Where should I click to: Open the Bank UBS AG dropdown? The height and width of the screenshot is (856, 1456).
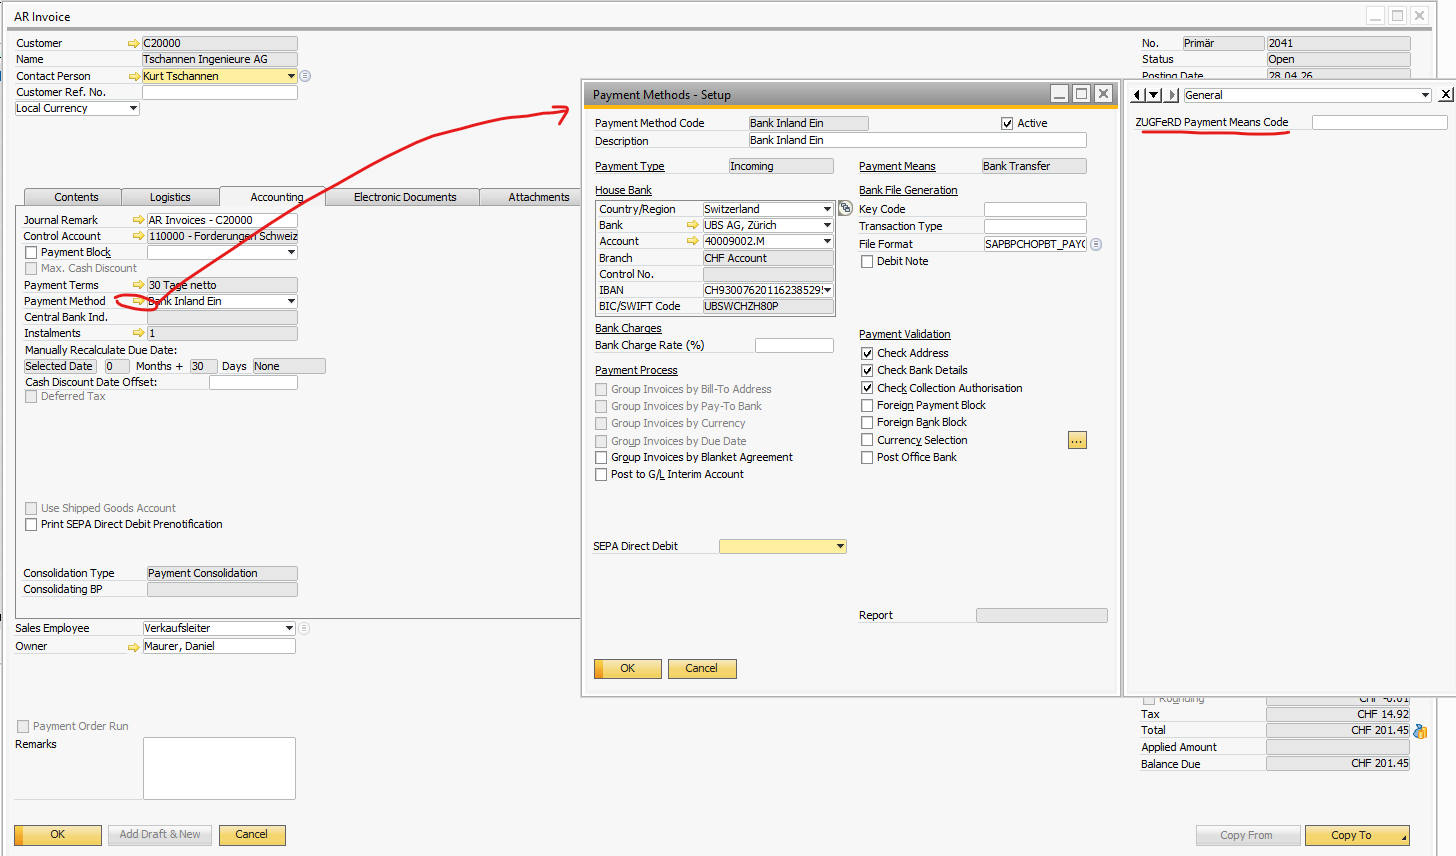pos(827,225)
